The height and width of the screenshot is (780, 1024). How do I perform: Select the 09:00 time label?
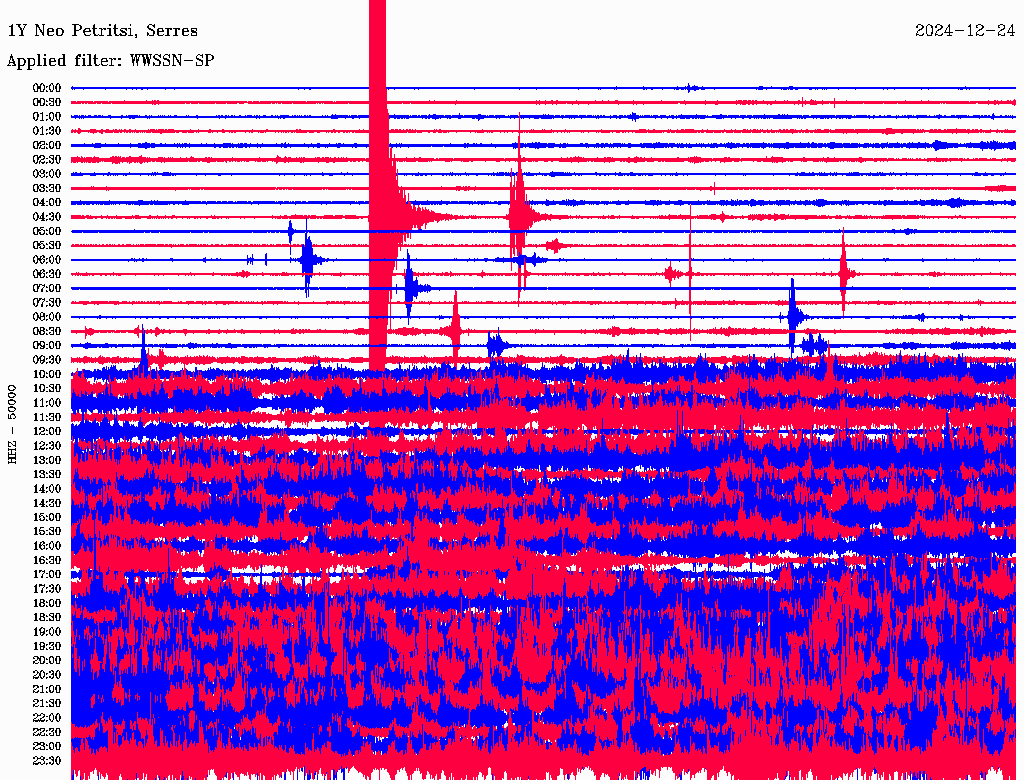47,346
